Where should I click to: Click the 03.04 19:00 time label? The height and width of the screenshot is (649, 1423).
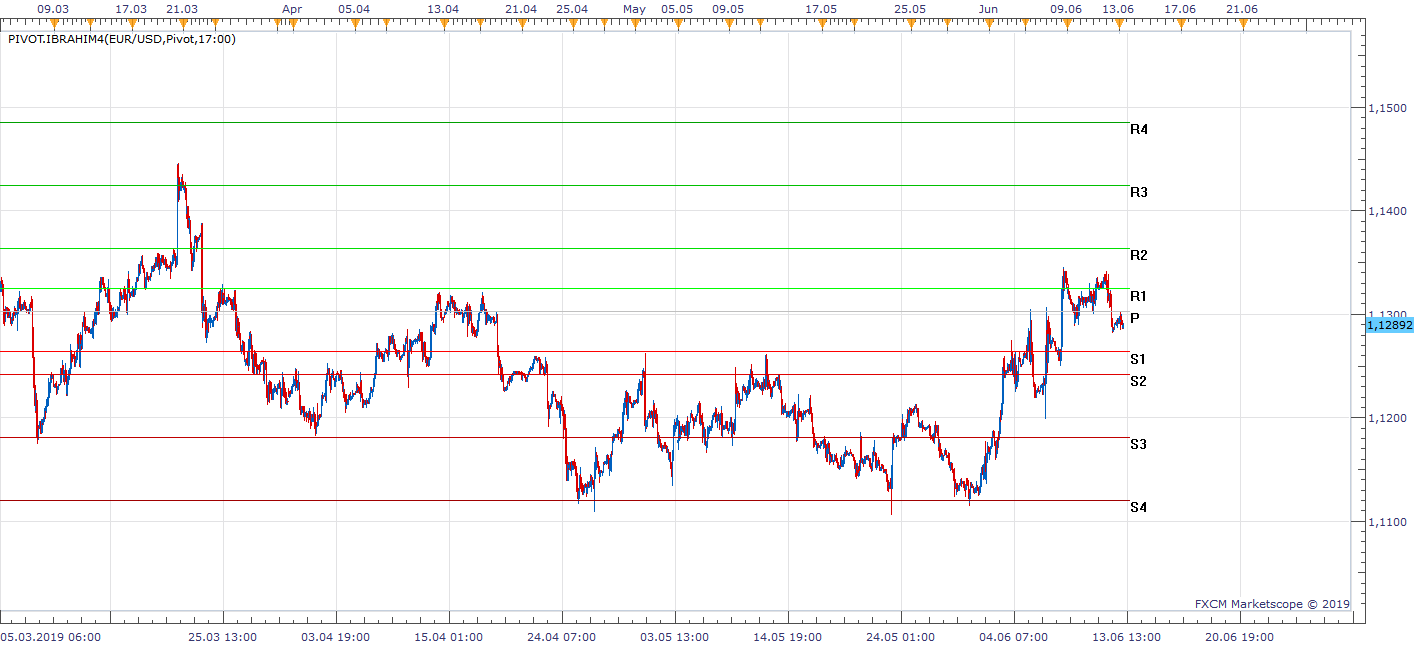point(336,637)
